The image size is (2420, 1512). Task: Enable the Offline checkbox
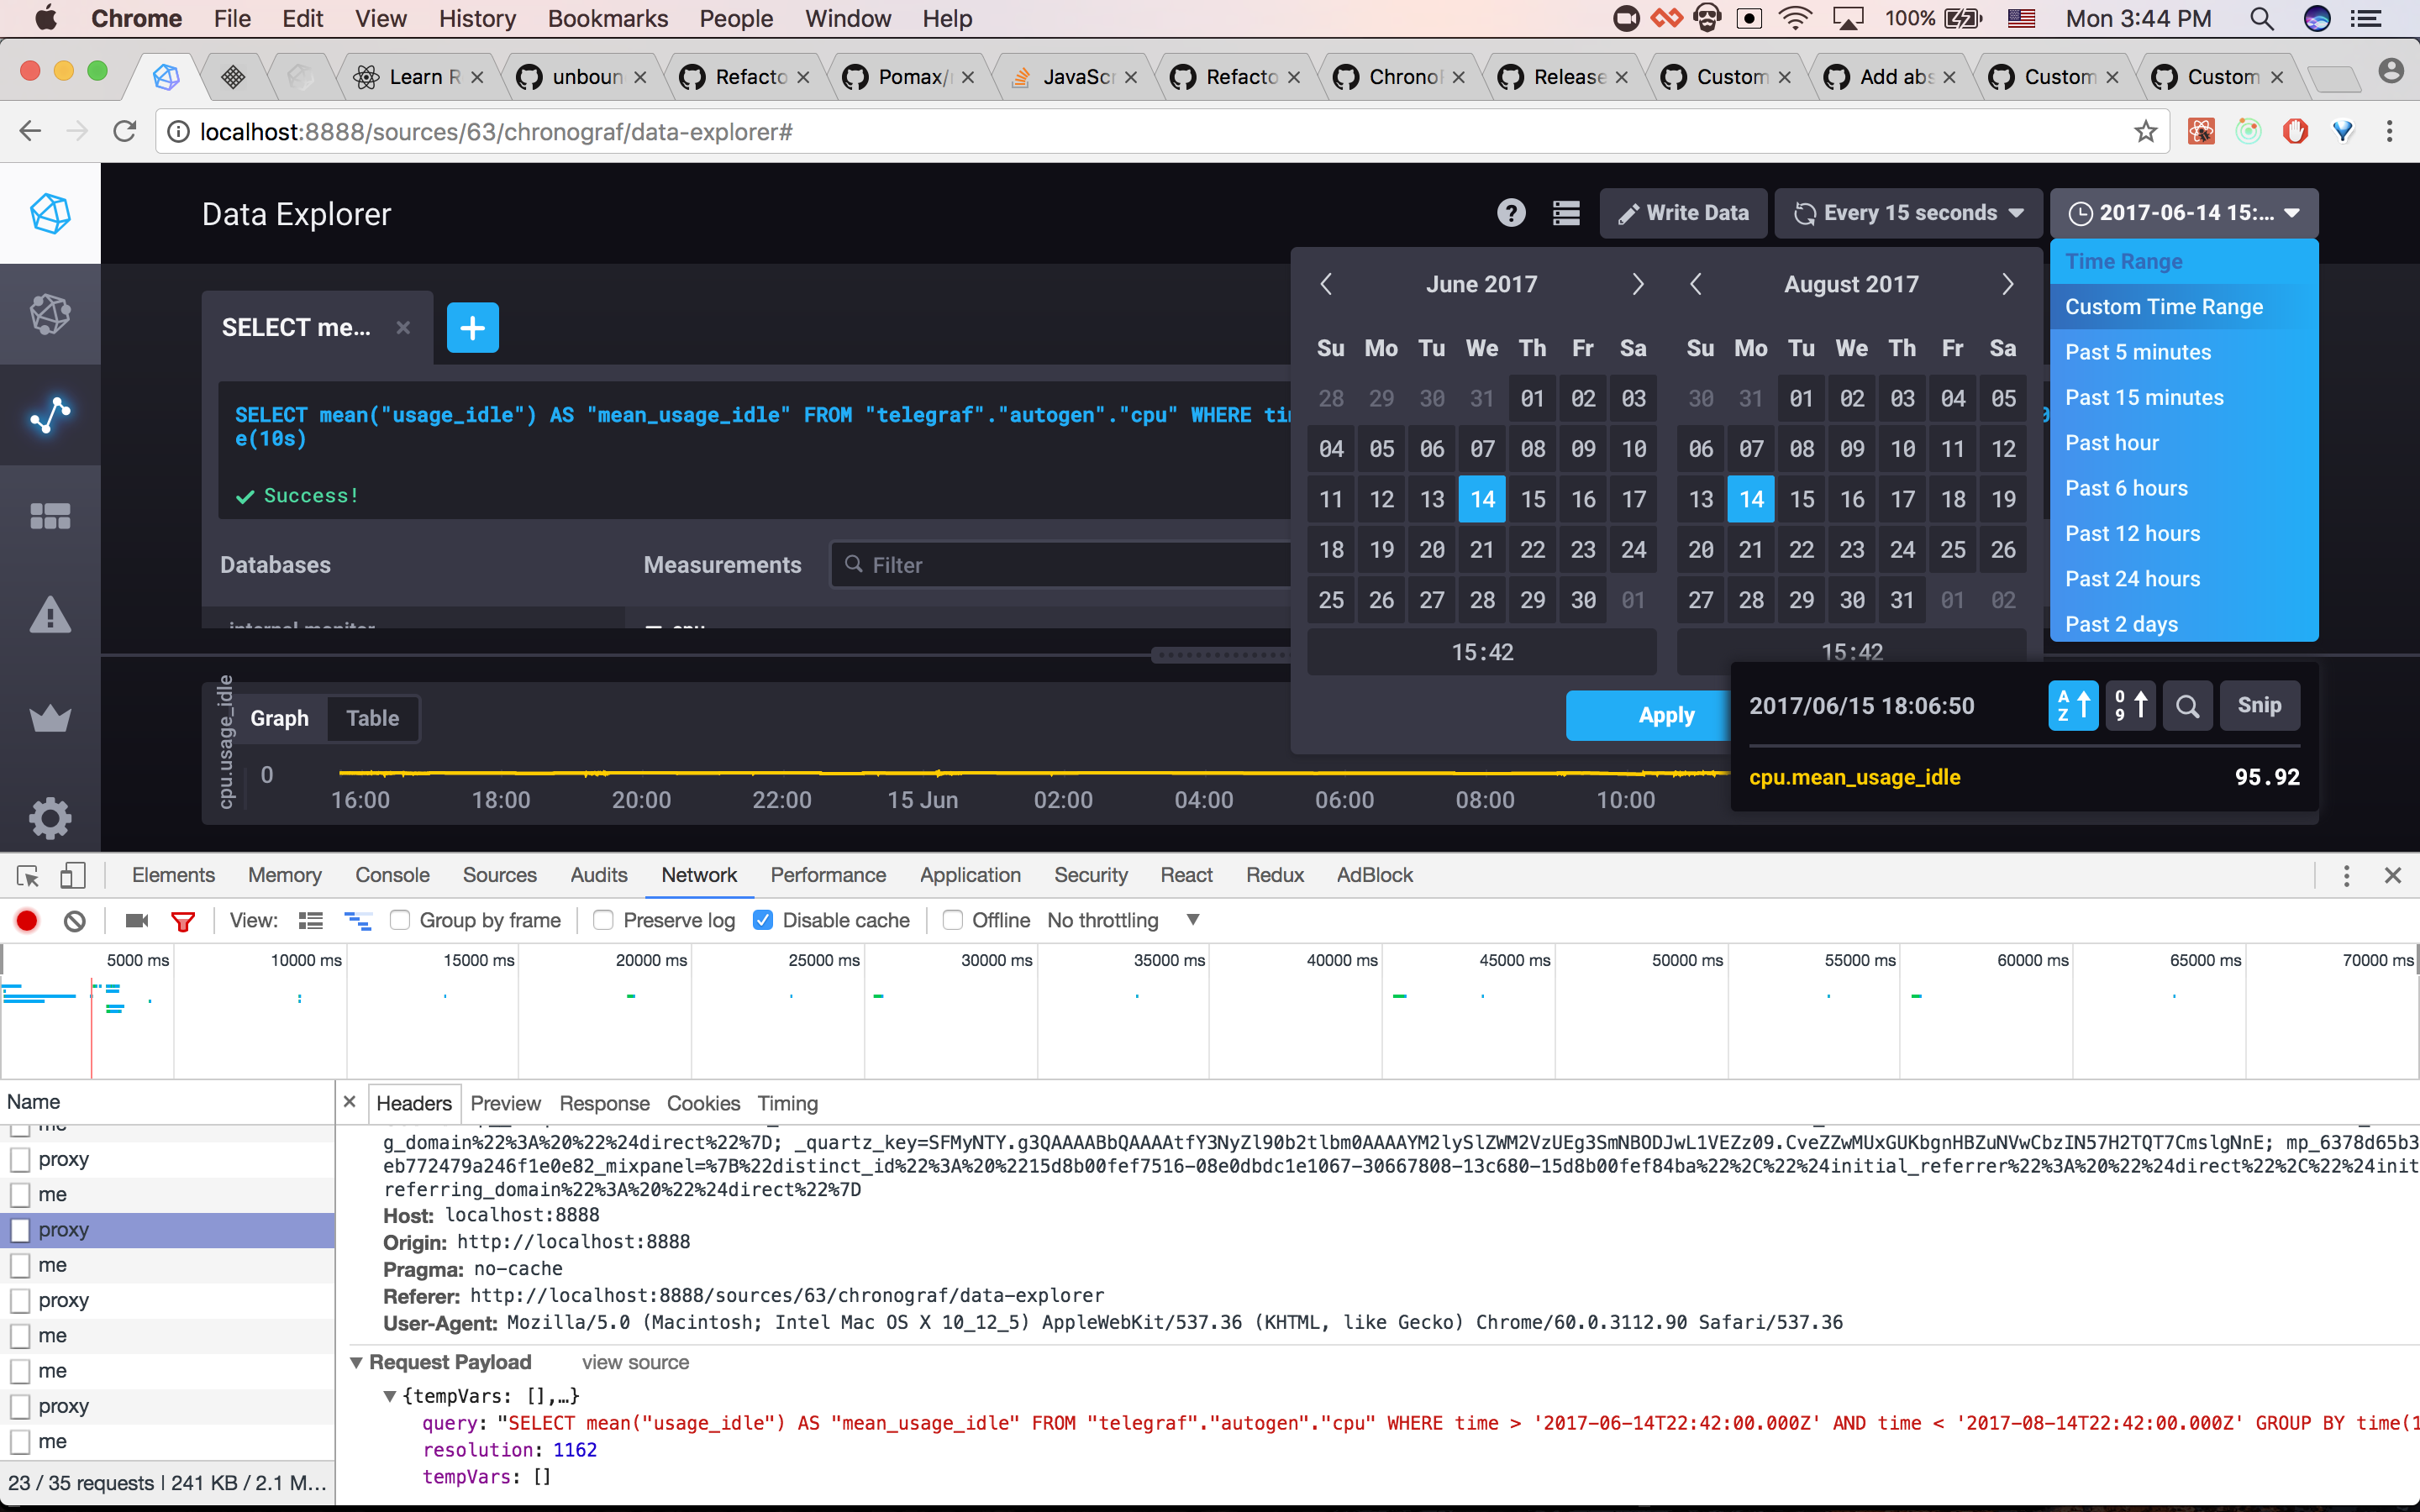click(953, 920)
